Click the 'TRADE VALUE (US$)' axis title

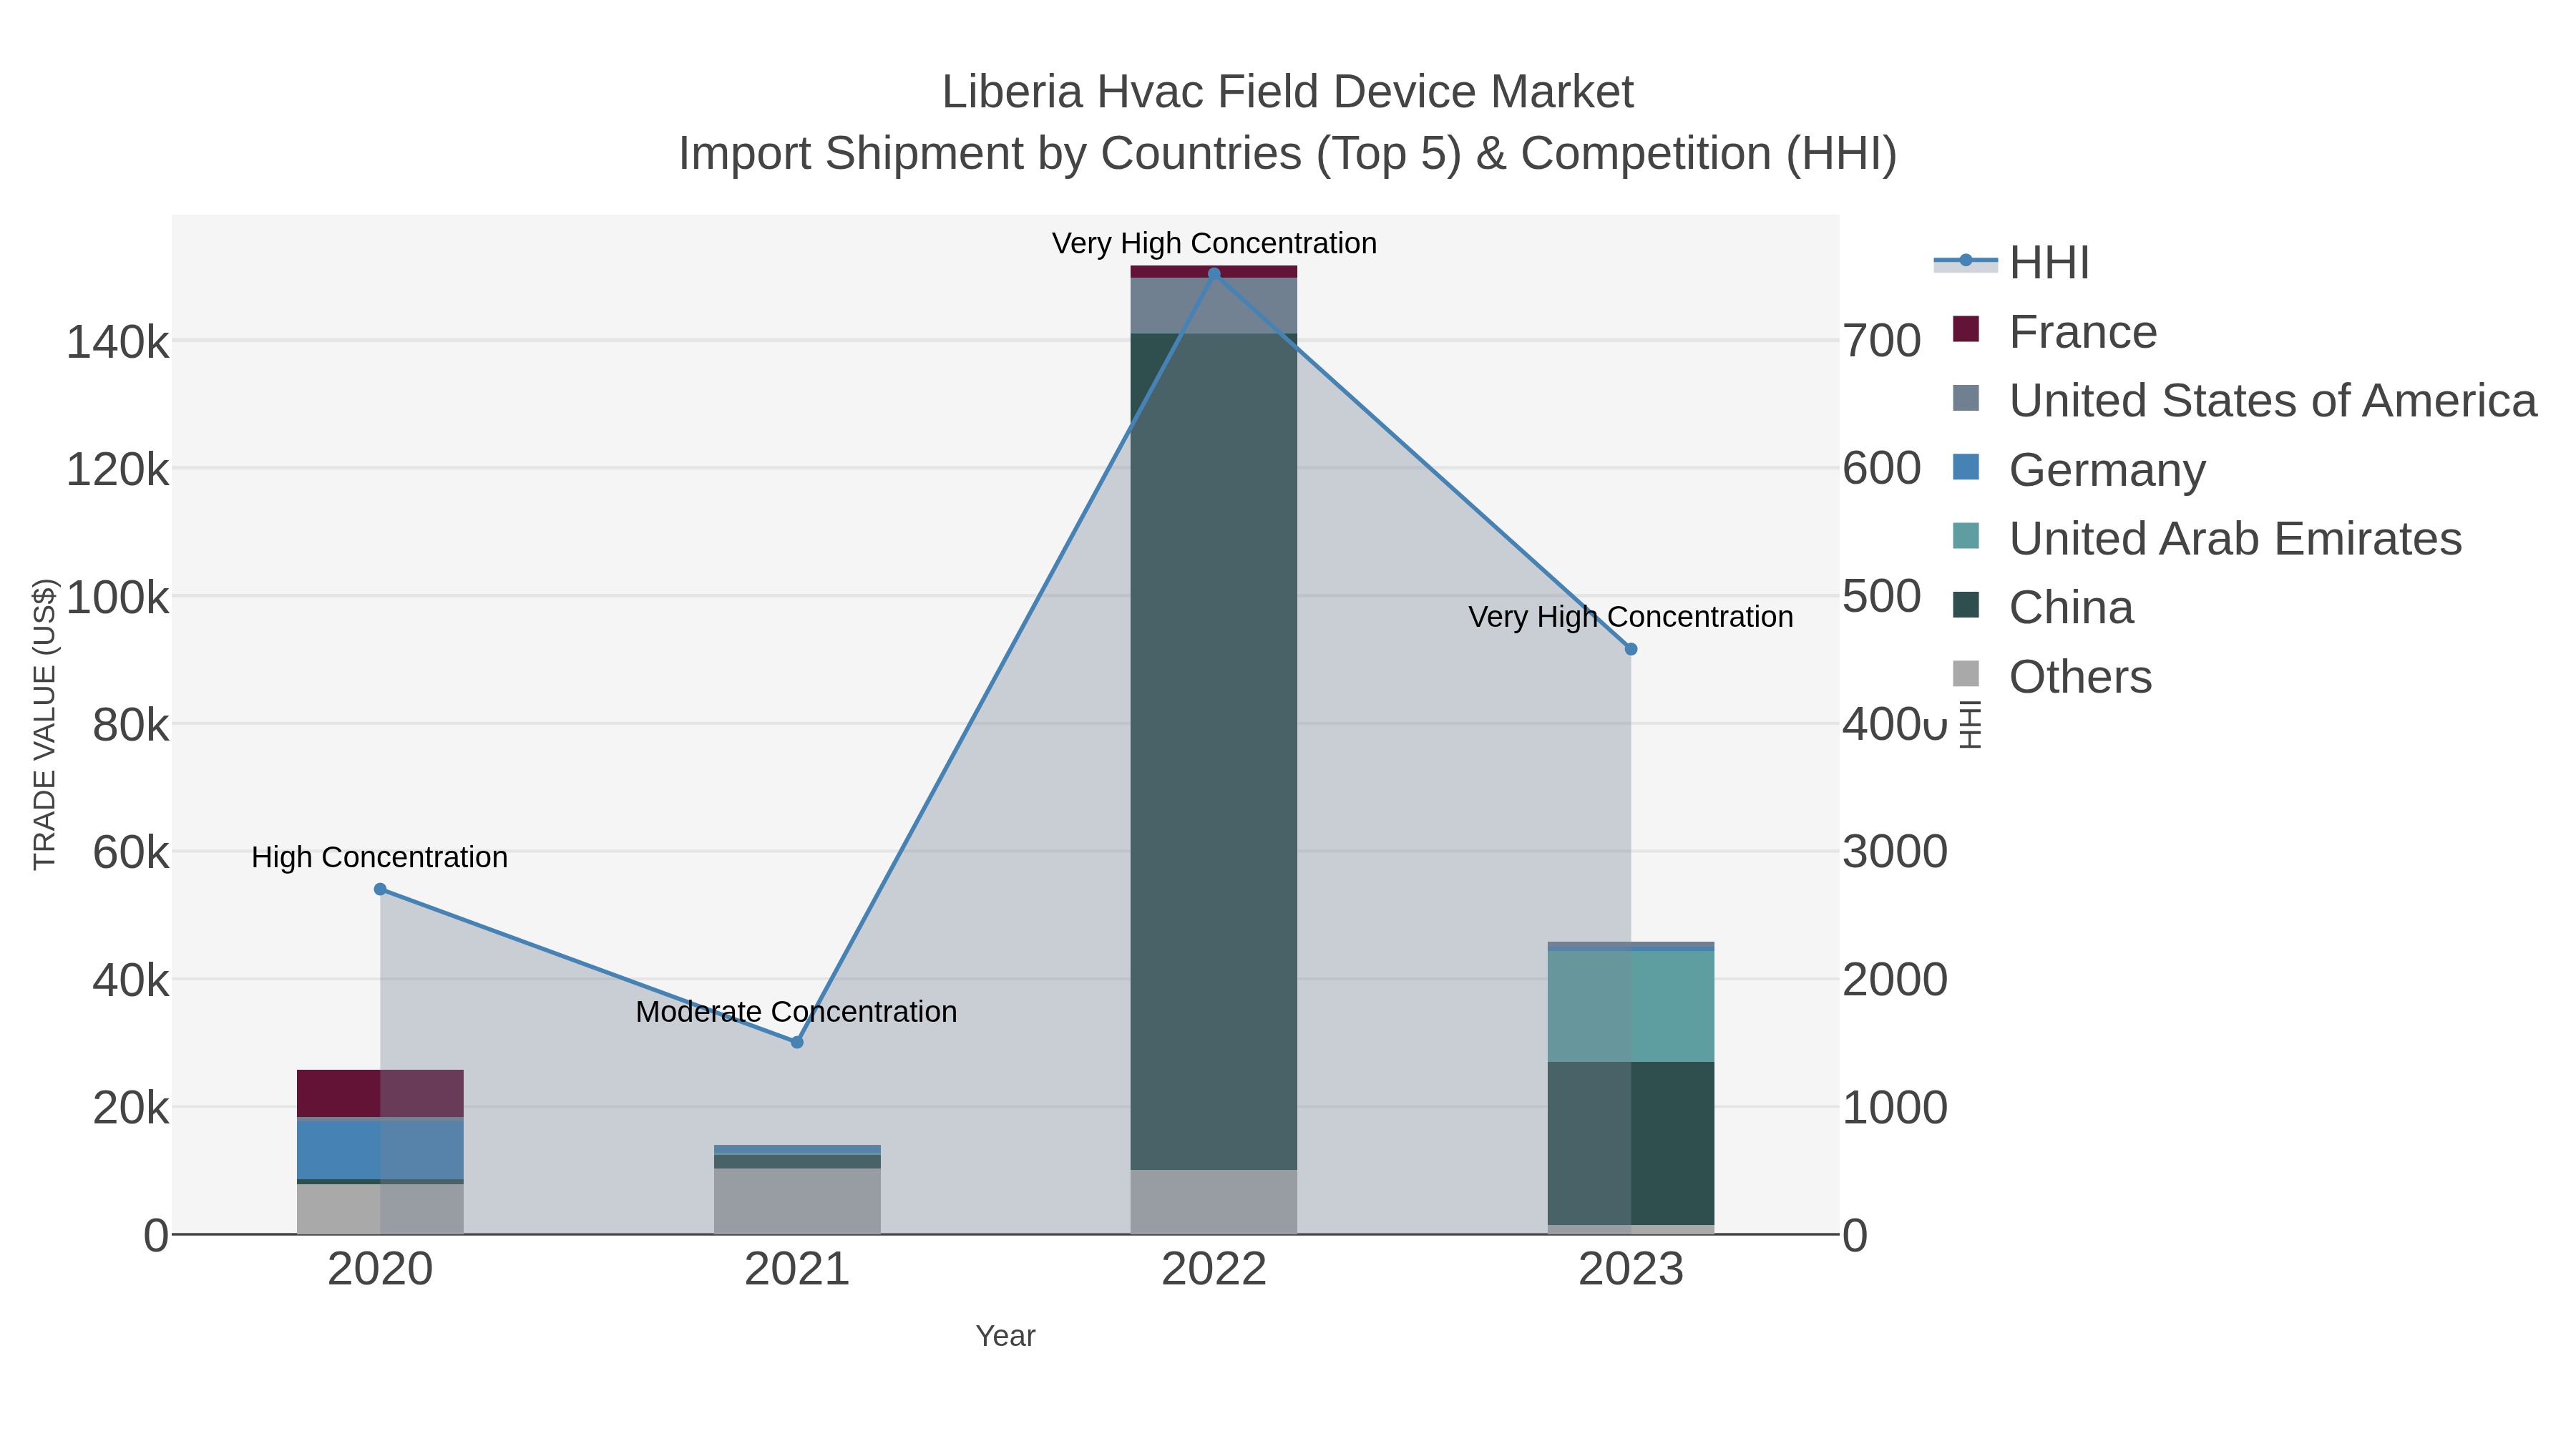point(45,724)
